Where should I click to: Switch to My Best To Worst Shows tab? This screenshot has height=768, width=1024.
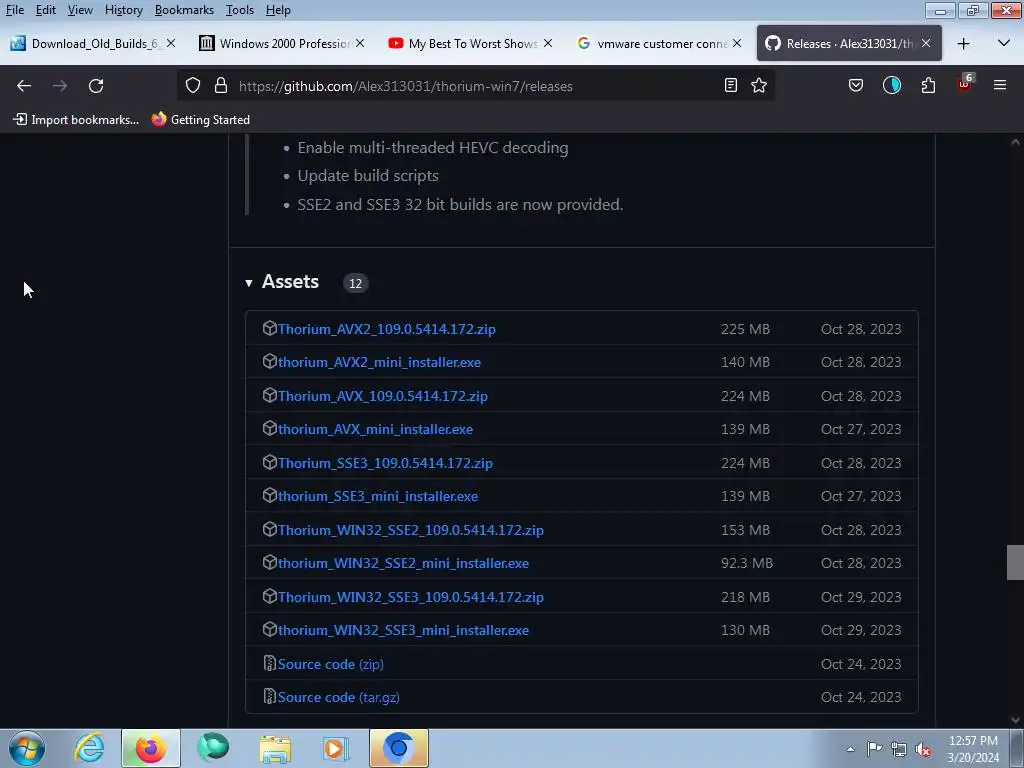pos(470,44)
